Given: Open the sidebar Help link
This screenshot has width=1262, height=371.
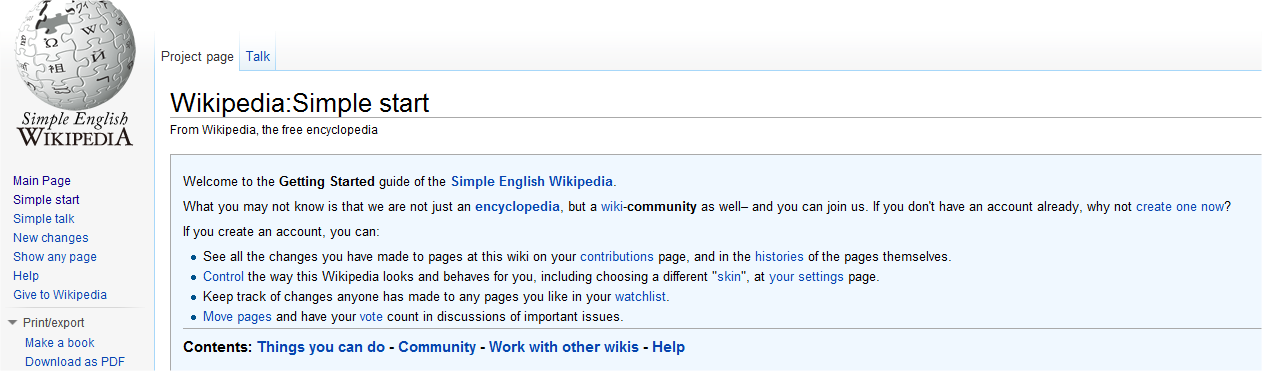Looking at the screenshot, I should point(26,276).
